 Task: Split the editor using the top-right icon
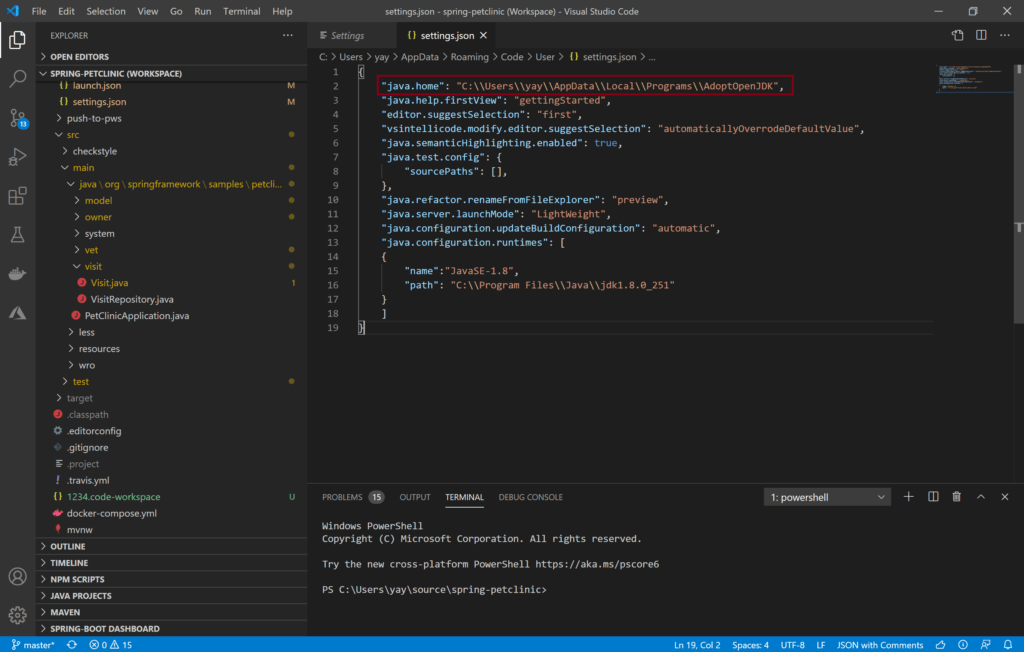coord(981,33)
